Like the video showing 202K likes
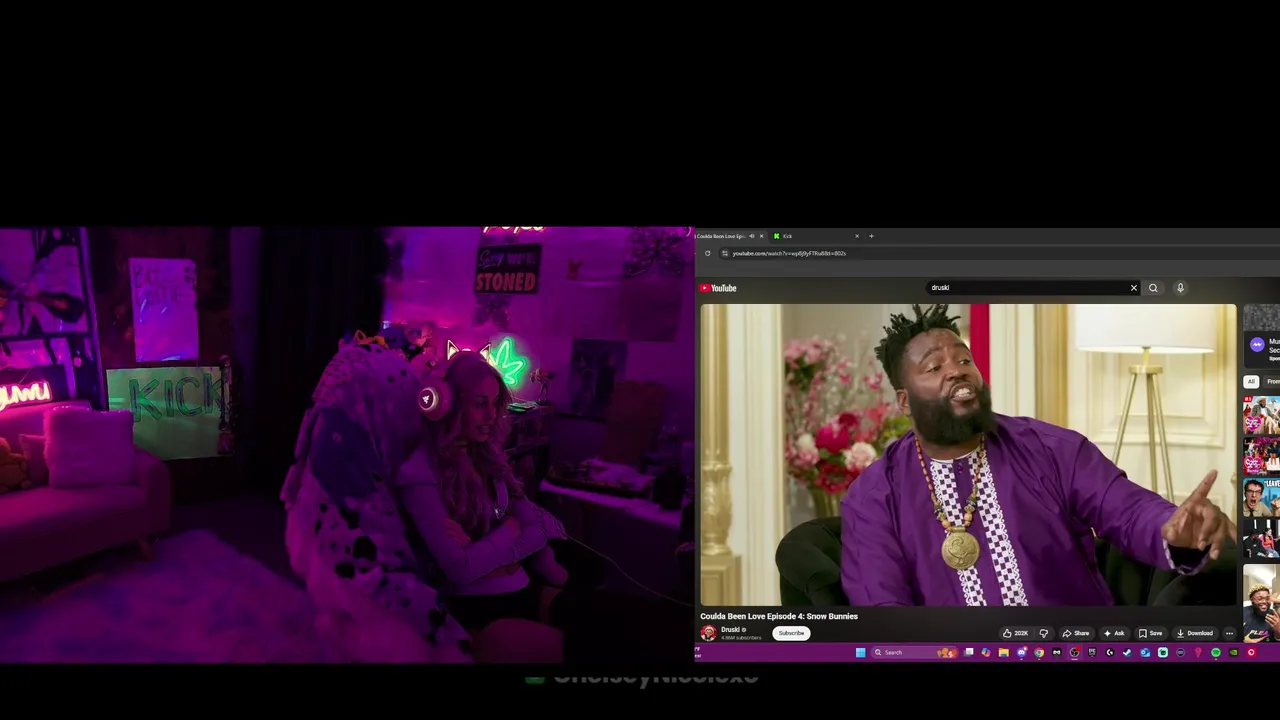The width and height of the screenshot is (1280, 720). click(1014, 633)
